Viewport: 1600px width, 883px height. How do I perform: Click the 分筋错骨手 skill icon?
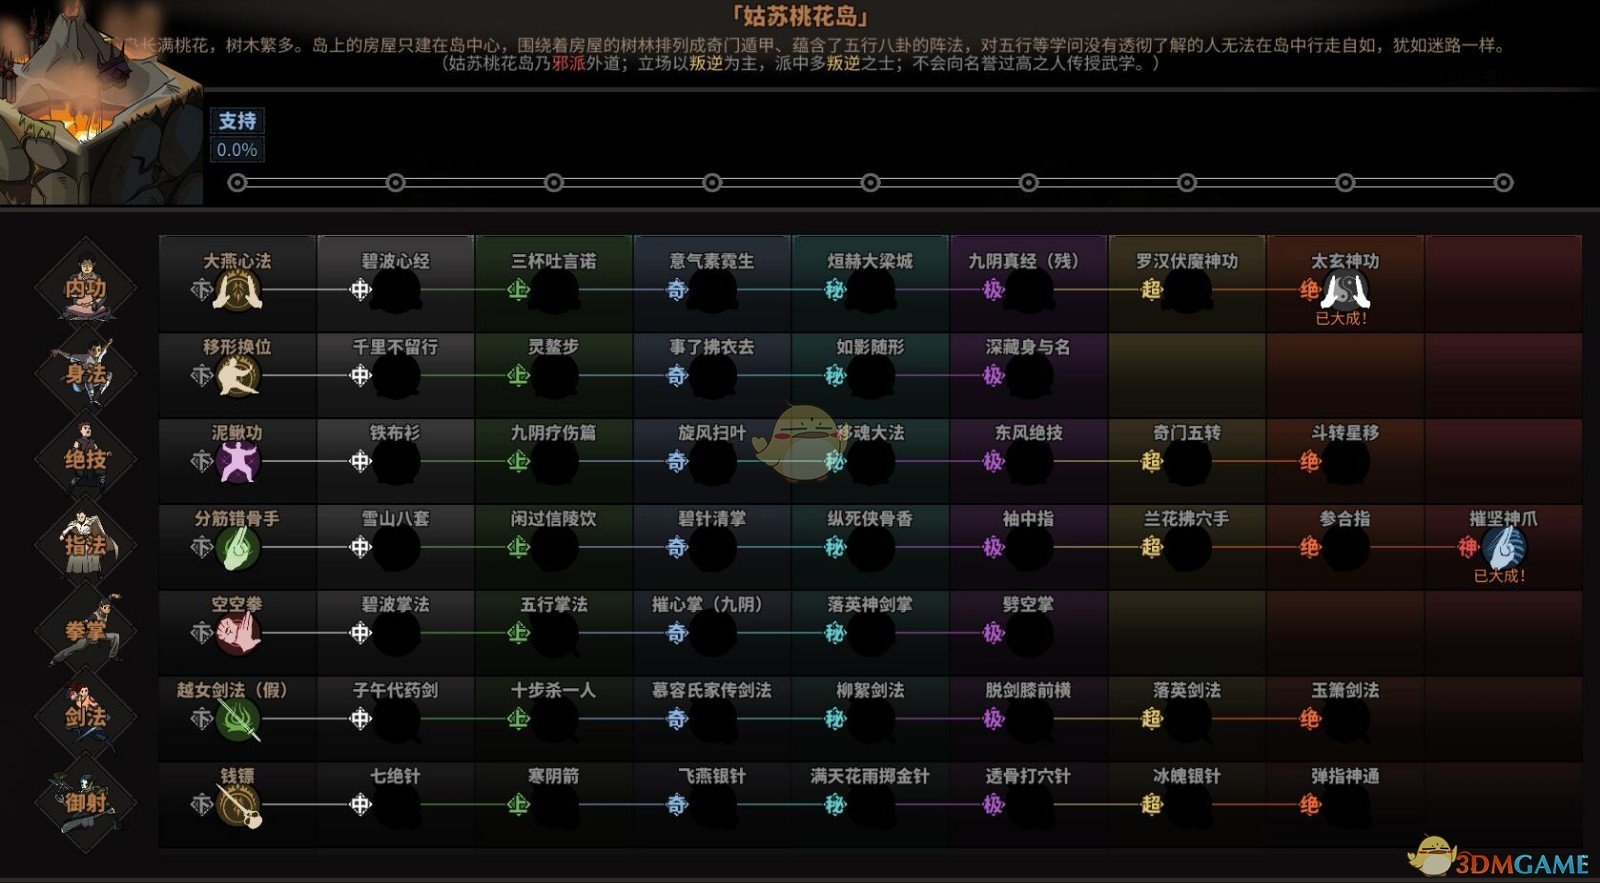click(238, 548)
